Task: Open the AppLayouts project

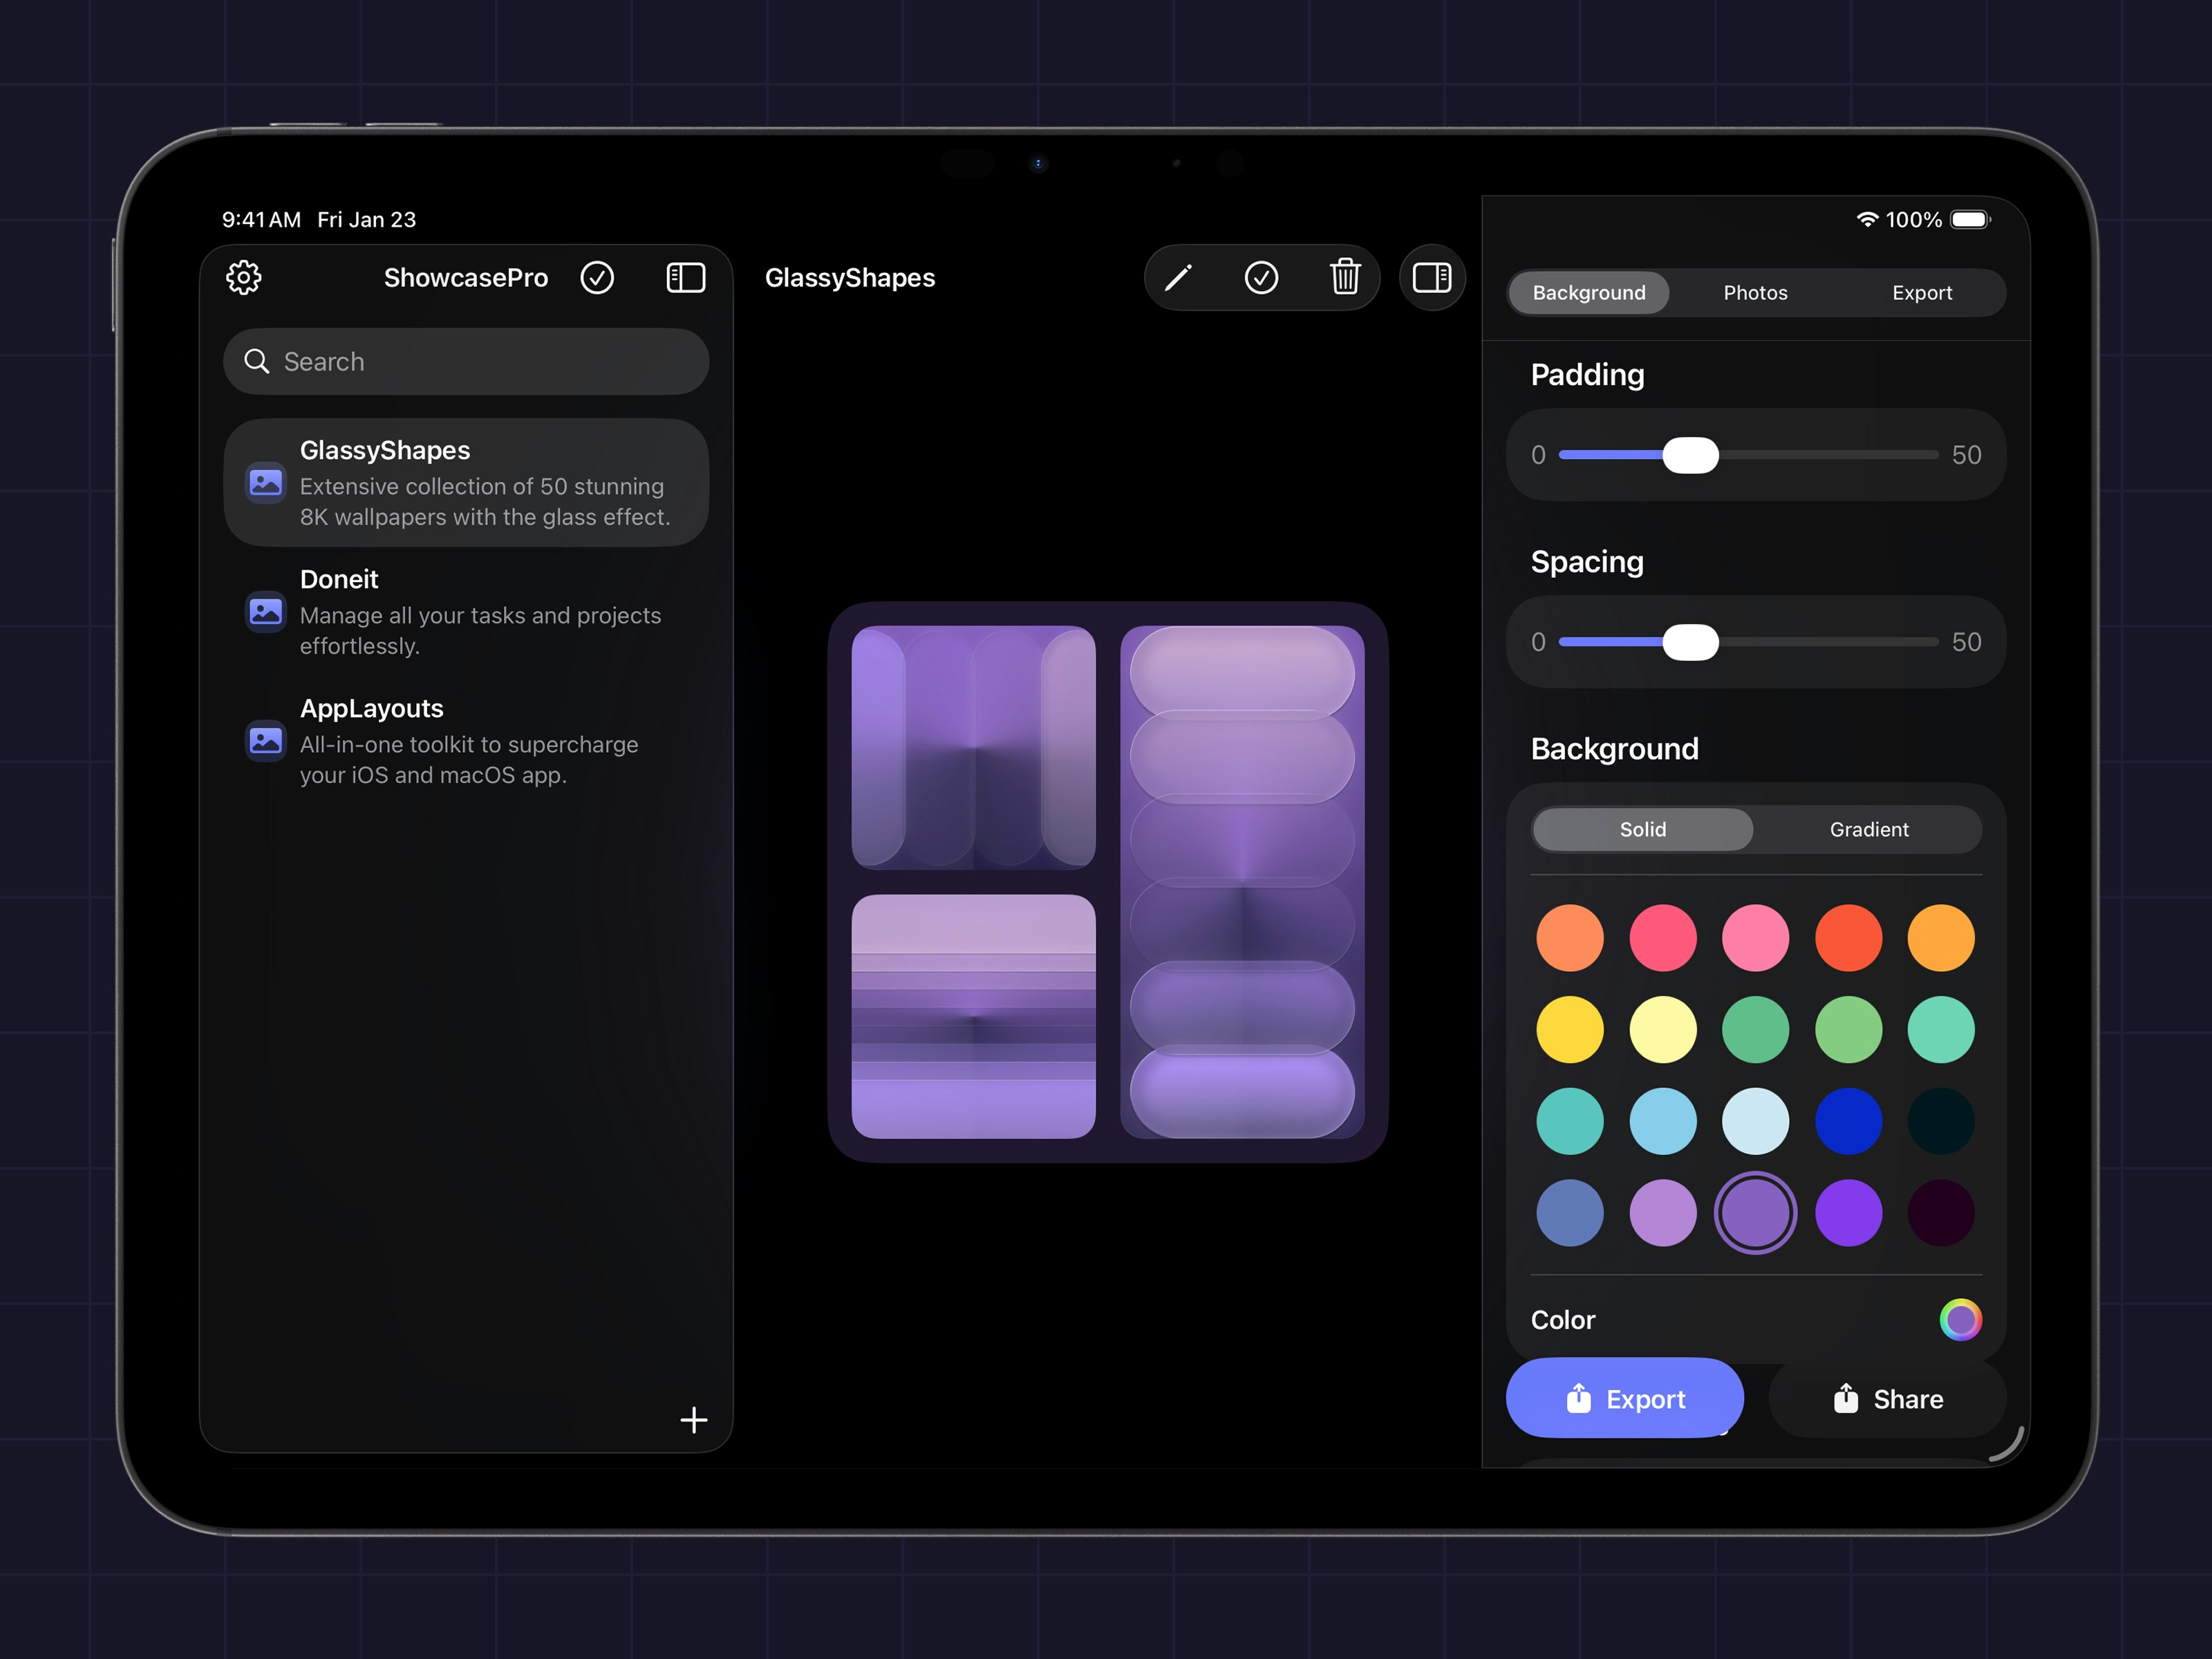Action: click(x=465, y=740)
